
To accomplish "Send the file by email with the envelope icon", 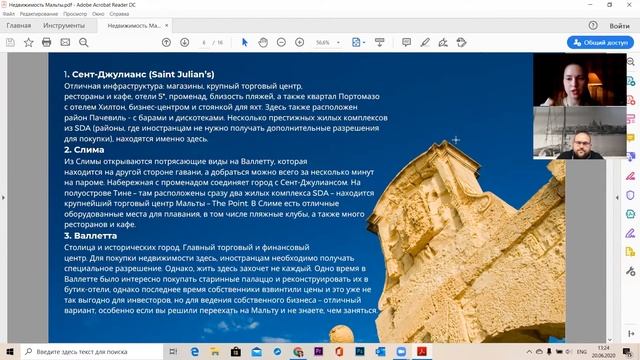I will pos(65,42).
